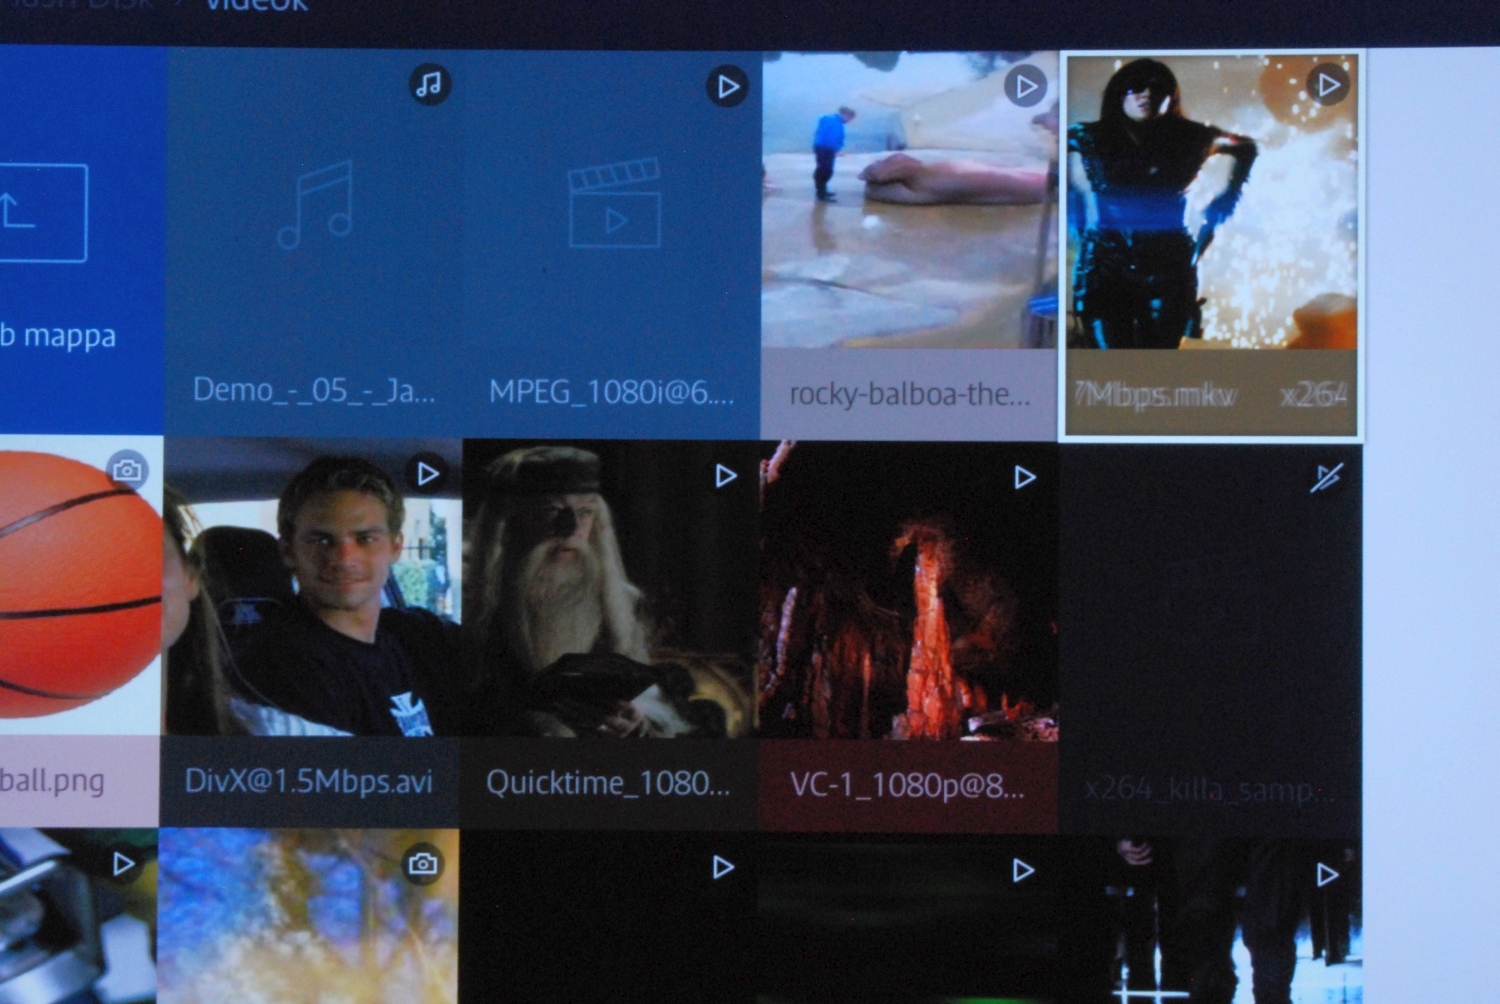Viewport: 1500px width, 1004px height.
Task: Open the basketball ball.png thumbnail
Action: click(x=80, y=585)
